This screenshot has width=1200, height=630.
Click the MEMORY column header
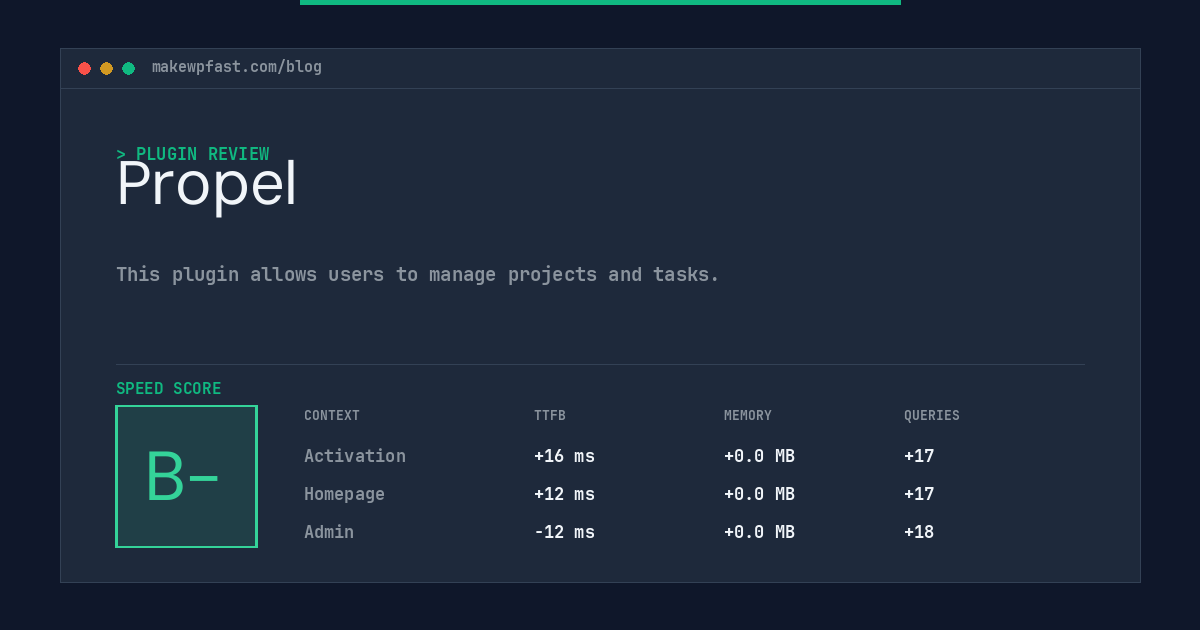(748, 416)
